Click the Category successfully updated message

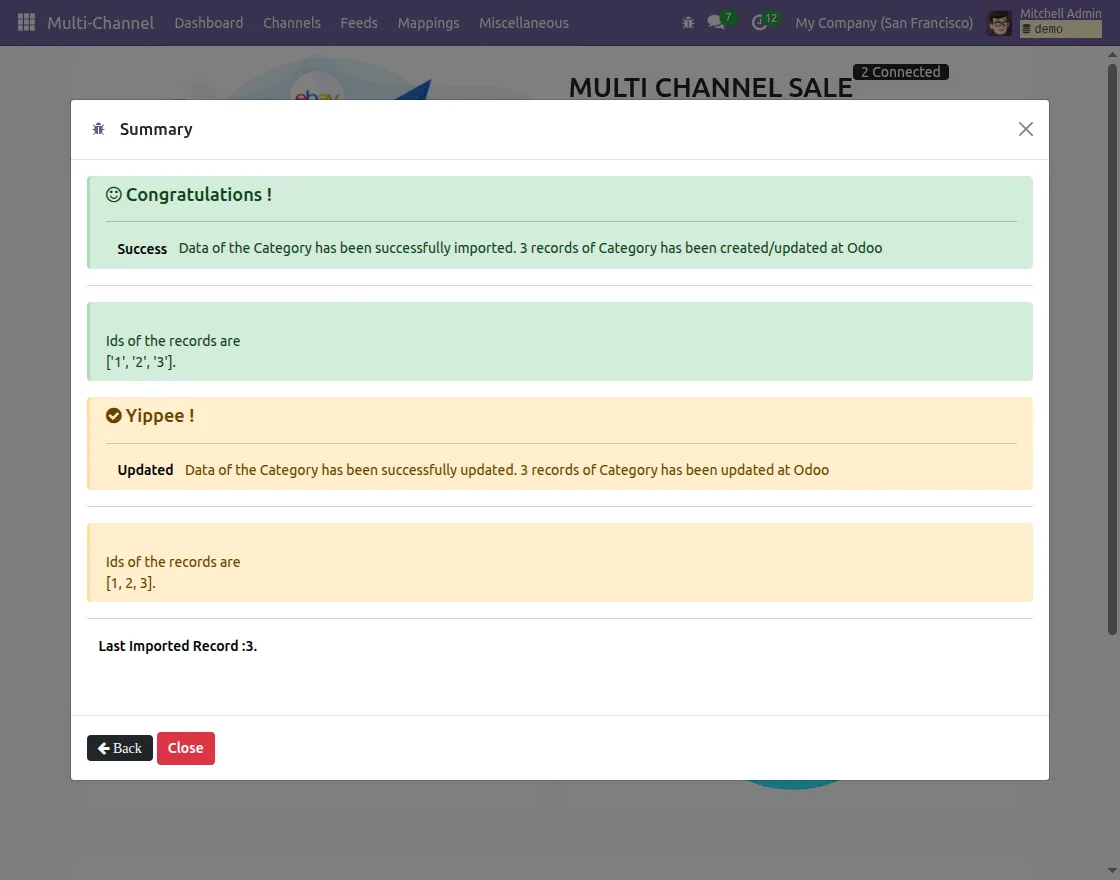click(x=507, y=470)
